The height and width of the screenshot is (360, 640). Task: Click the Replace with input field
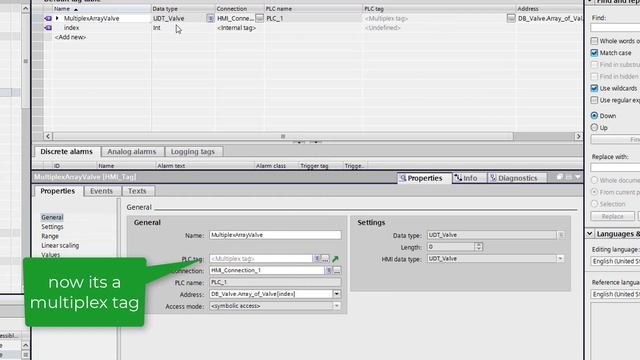(x=615, y=167)
